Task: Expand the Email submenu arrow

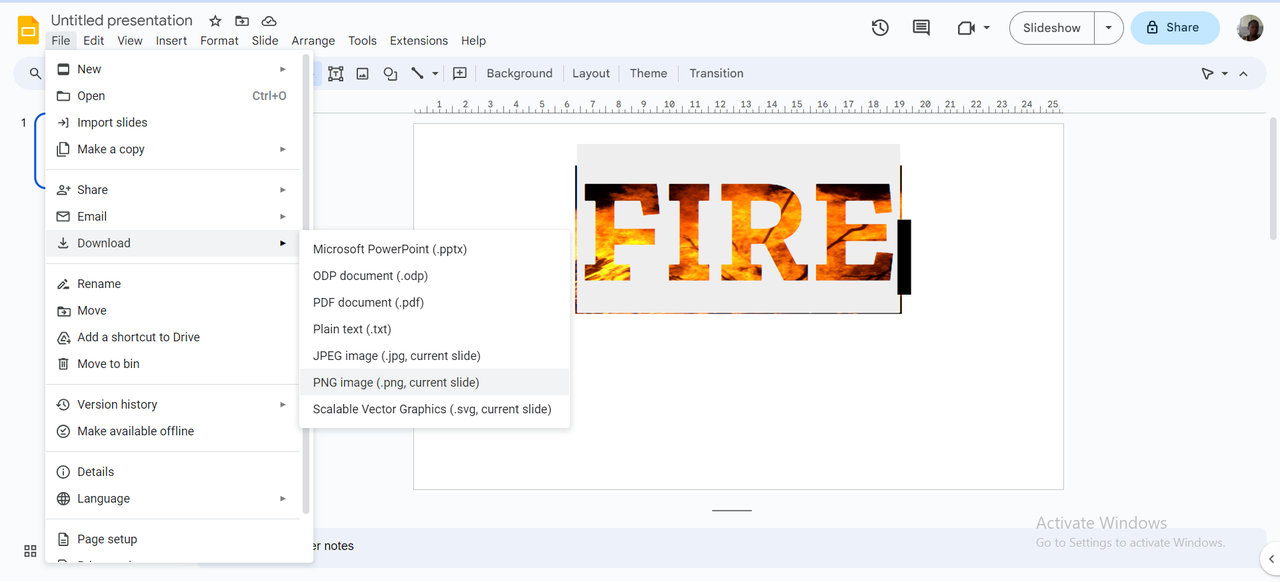Action: click(283, 216)
